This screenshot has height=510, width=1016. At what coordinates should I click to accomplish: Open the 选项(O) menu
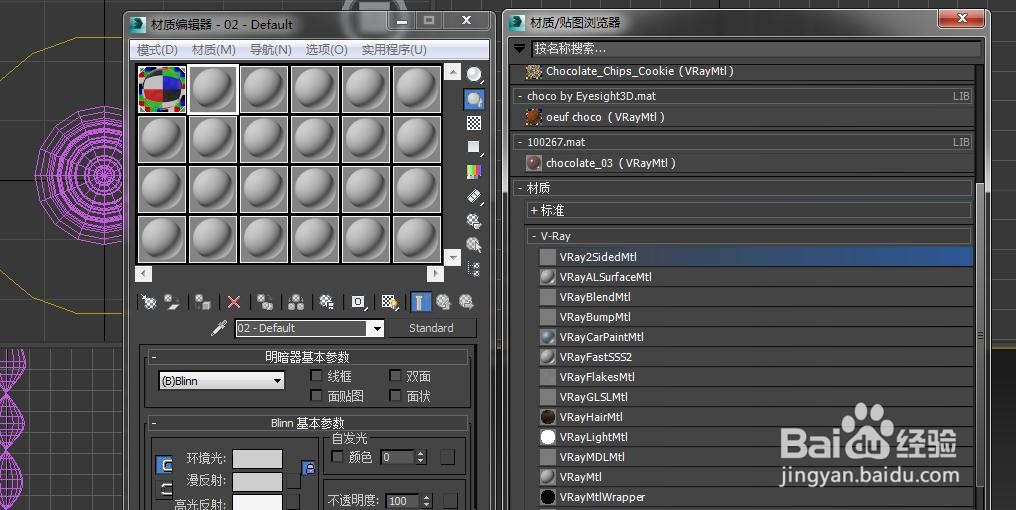(x=327, y=50)
